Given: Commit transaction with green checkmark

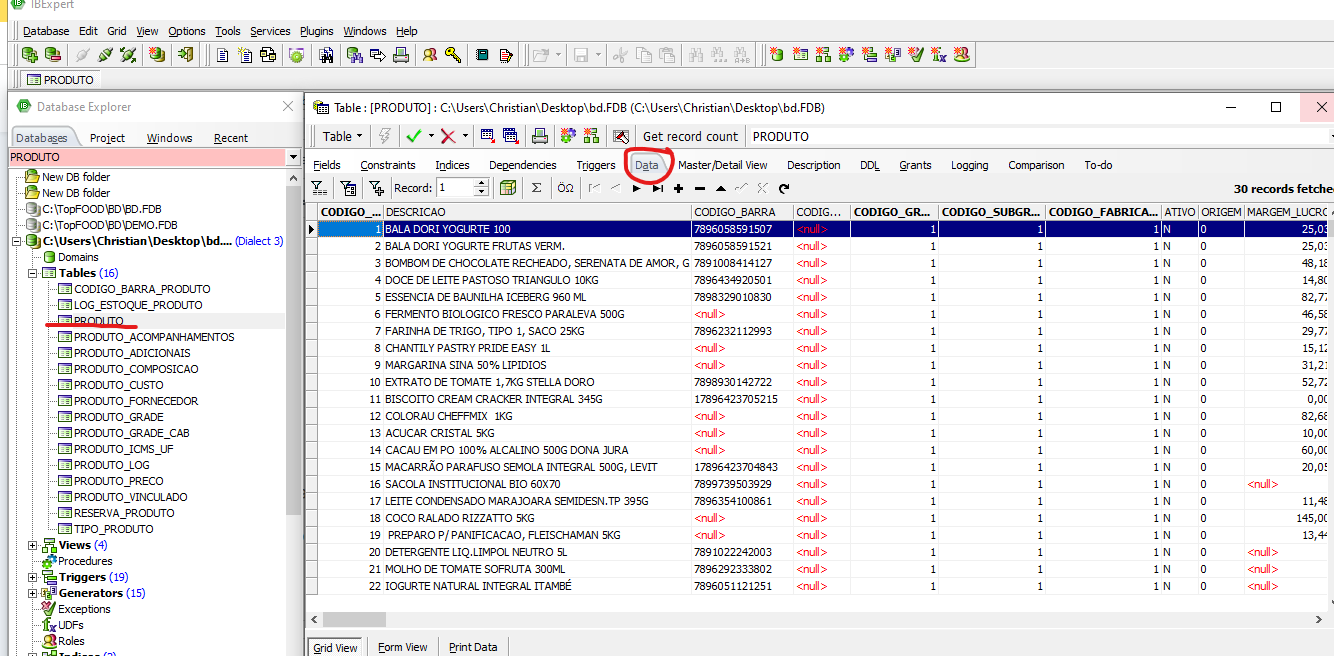Looking at the screenshot, I should point(412,136).
